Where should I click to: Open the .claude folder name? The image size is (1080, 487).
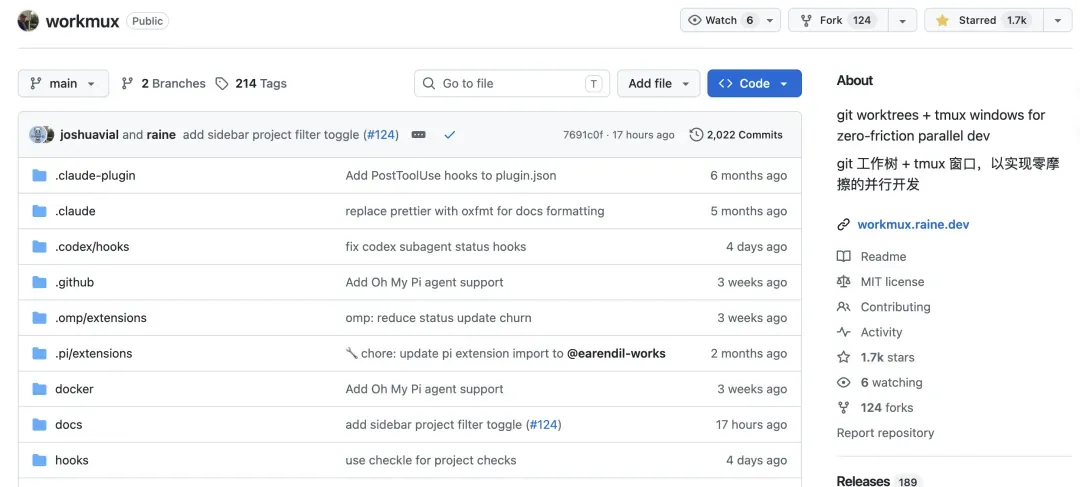(x=75, y=211)
